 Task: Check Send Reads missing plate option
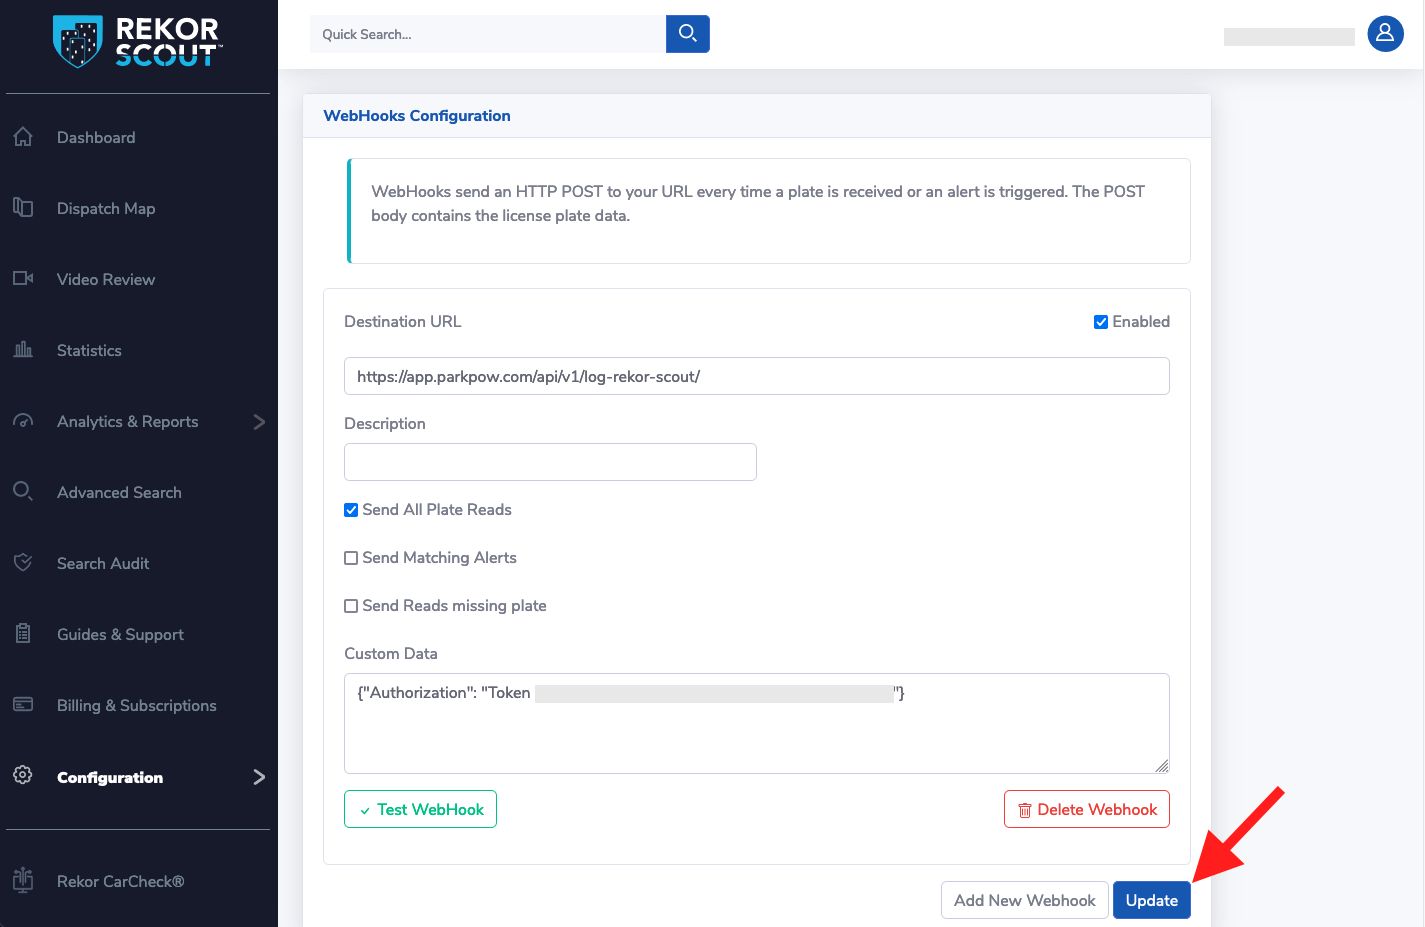click(x=351, y=606)
